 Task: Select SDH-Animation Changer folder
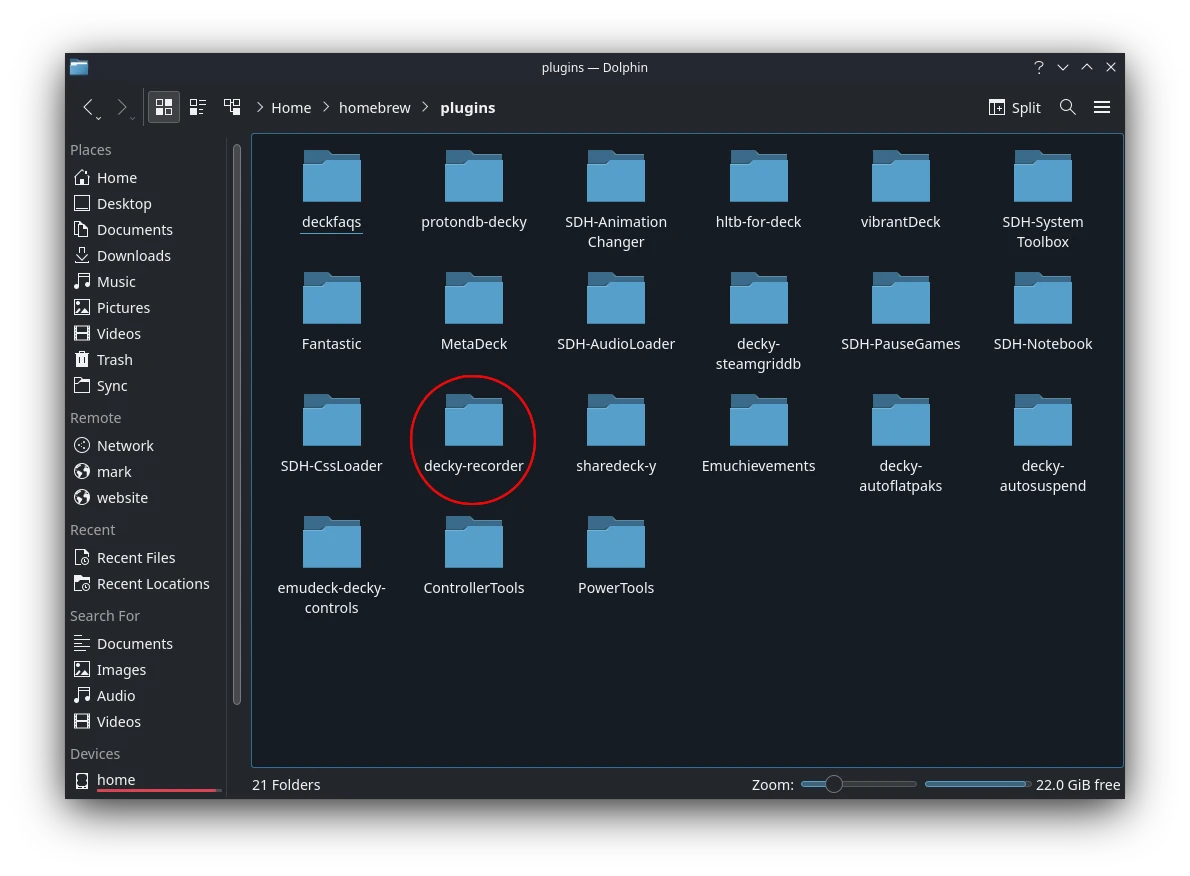615,200
